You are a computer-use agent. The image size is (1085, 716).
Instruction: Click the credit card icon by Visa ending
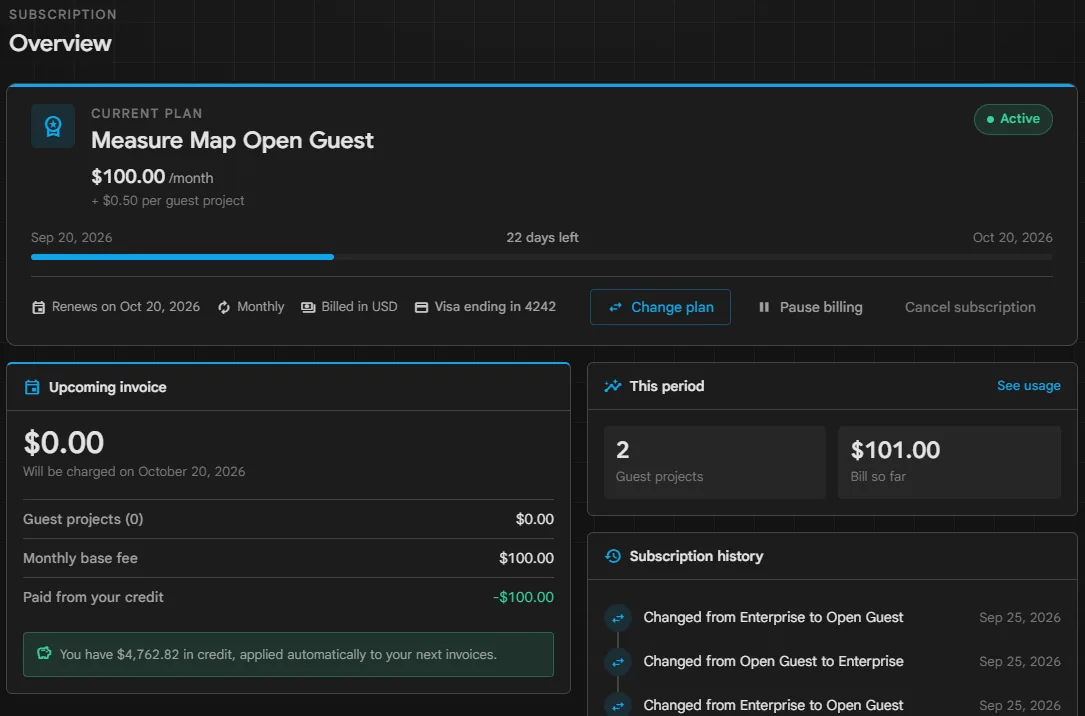click(x=421, y=307)
